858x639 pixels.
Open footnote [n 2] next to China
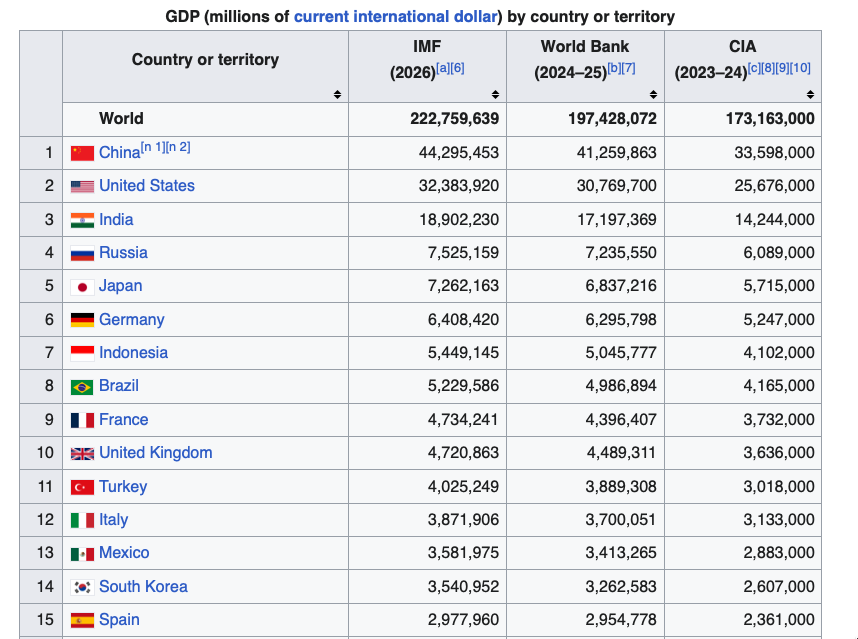178,147
